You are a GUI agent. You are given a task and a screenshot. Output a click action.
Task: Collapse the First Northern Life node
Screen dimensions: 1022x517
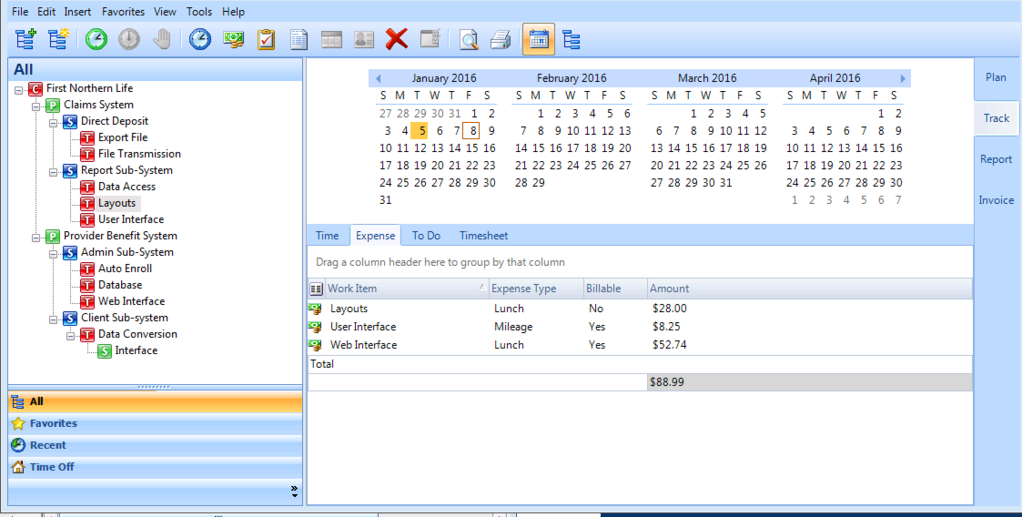tap(18, 89)
